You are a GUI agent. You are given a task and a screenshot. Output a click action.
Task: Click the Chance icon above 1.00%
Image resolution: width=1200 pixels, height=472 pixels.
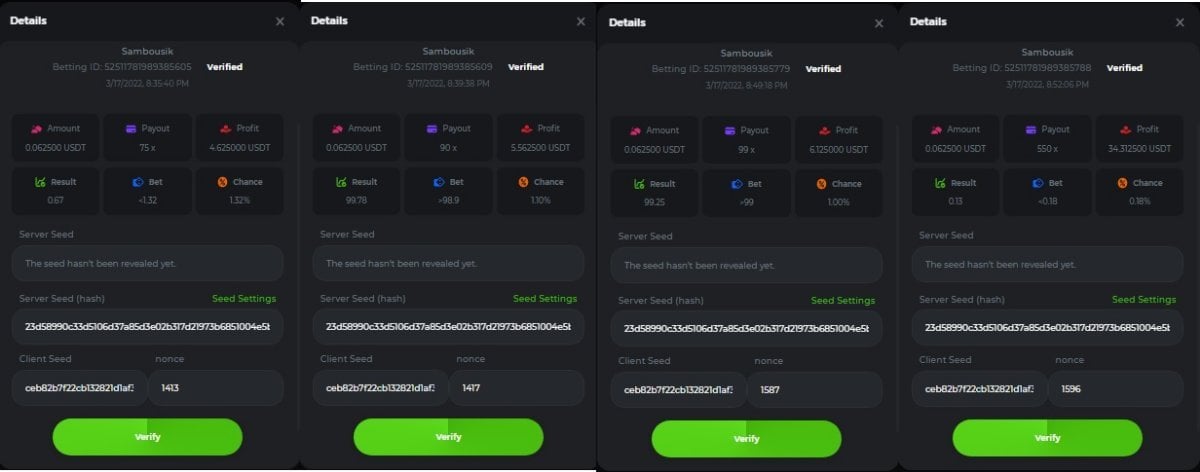coord(821,184)
